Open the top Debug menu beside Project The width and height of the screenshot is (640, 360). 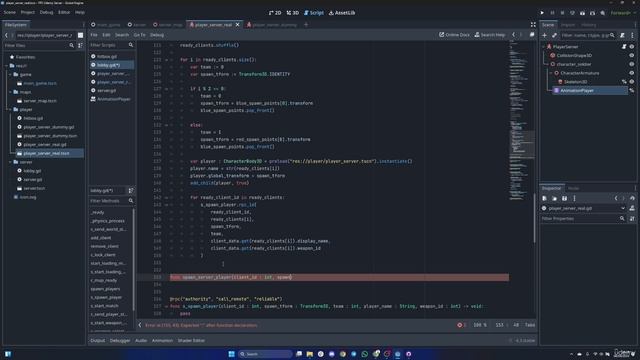pyautogui.click(x=47, y=12)
